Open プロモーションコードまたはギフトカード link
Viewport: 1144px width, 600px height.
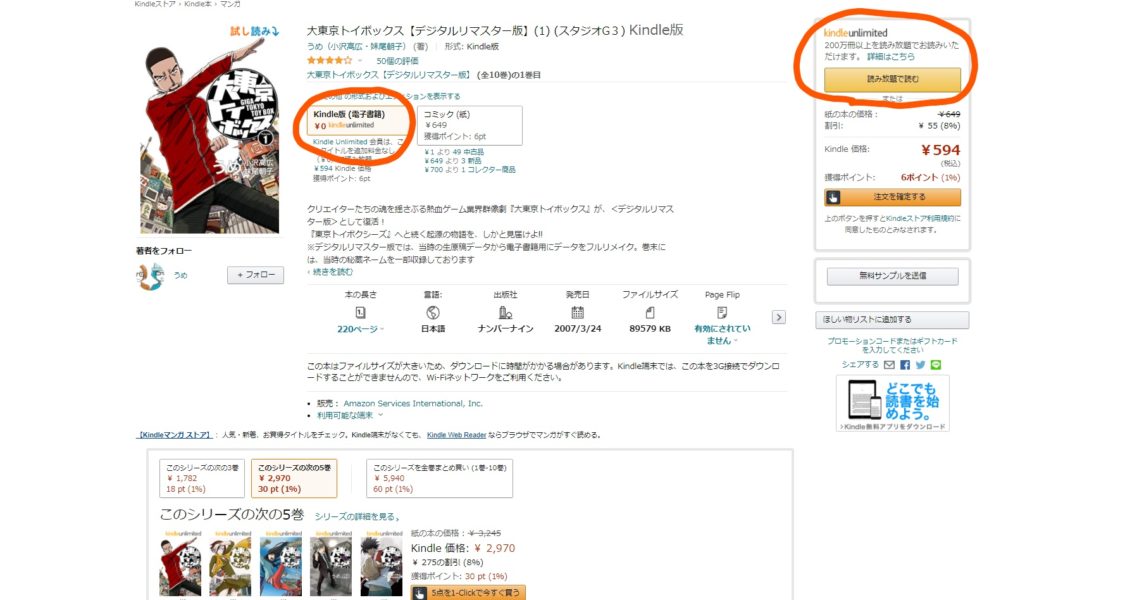tap(892, 345)
